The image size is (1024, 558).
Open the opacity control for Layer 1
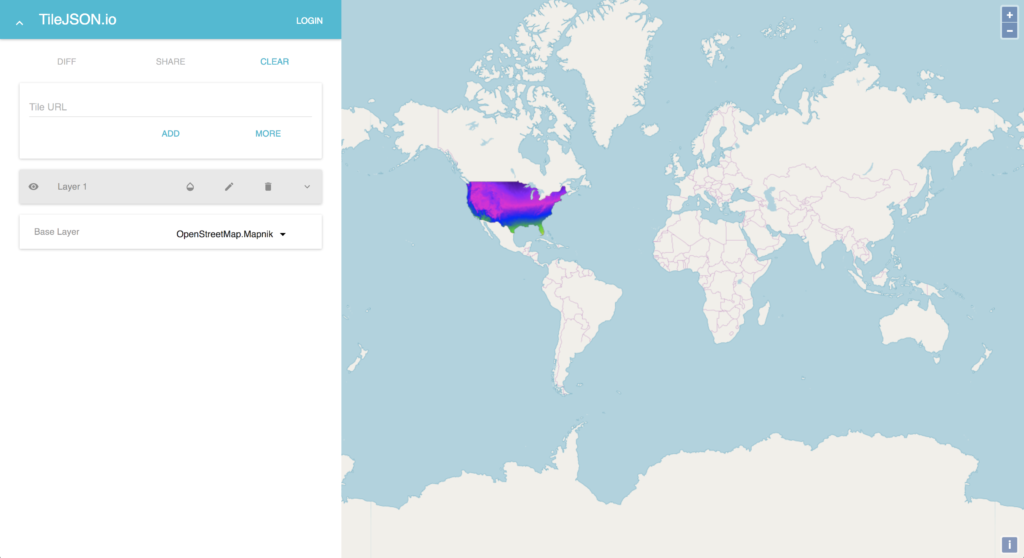190,187
